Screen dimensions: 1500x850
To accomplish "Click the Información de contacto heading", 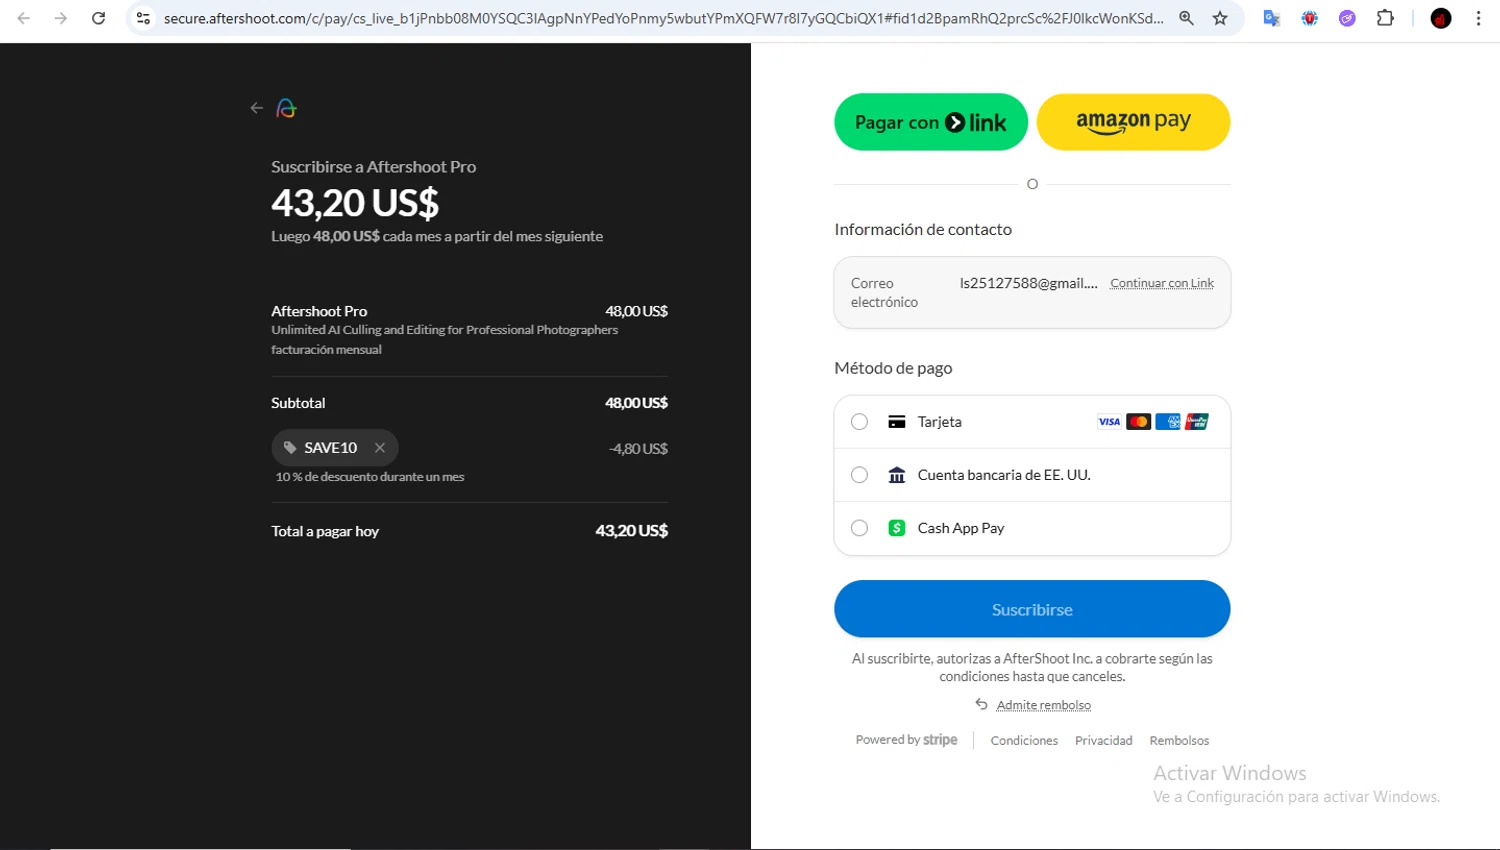I will coord(923,229).
